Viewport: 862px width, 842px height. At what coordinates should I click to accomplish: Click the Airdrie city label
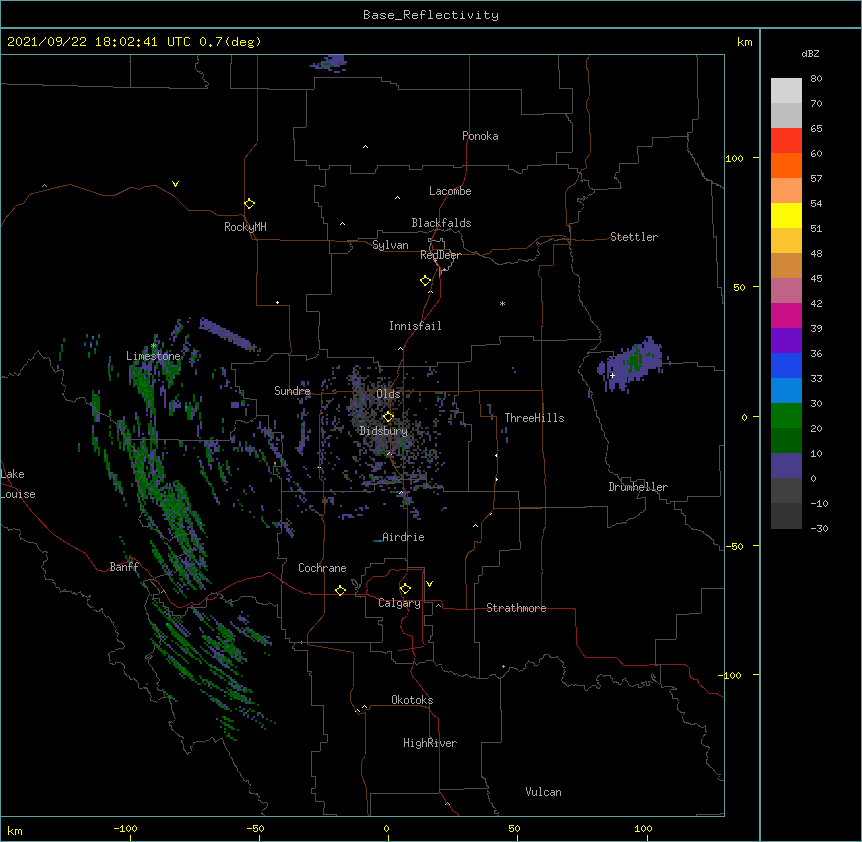point(403,537)
